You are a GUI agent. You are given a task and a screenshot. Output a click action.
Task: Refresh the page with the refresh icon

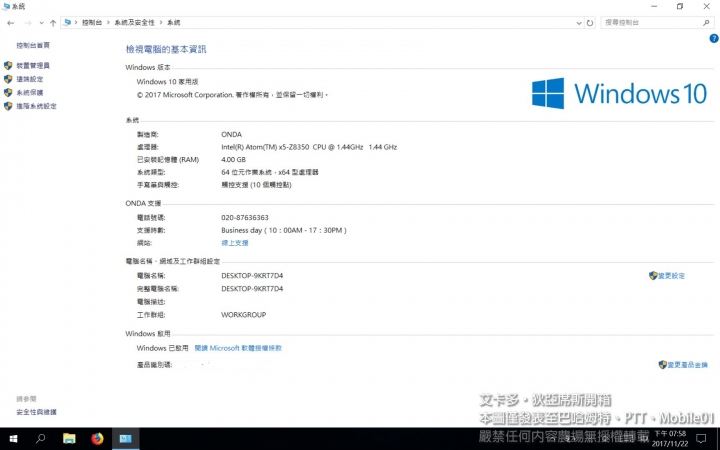pyautogui.click(x=590, y=22)
